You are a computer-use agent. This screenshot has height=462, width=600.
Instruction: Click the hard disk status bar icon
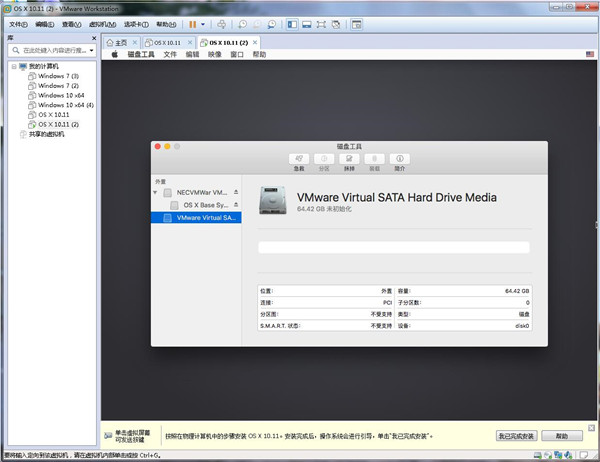pos(538,455)
